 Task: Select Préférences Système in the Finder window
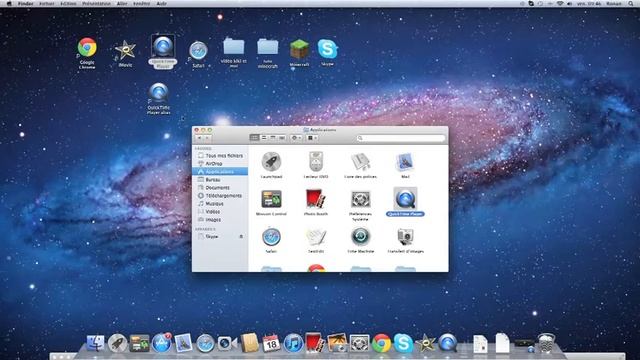(x=360, y=199)
